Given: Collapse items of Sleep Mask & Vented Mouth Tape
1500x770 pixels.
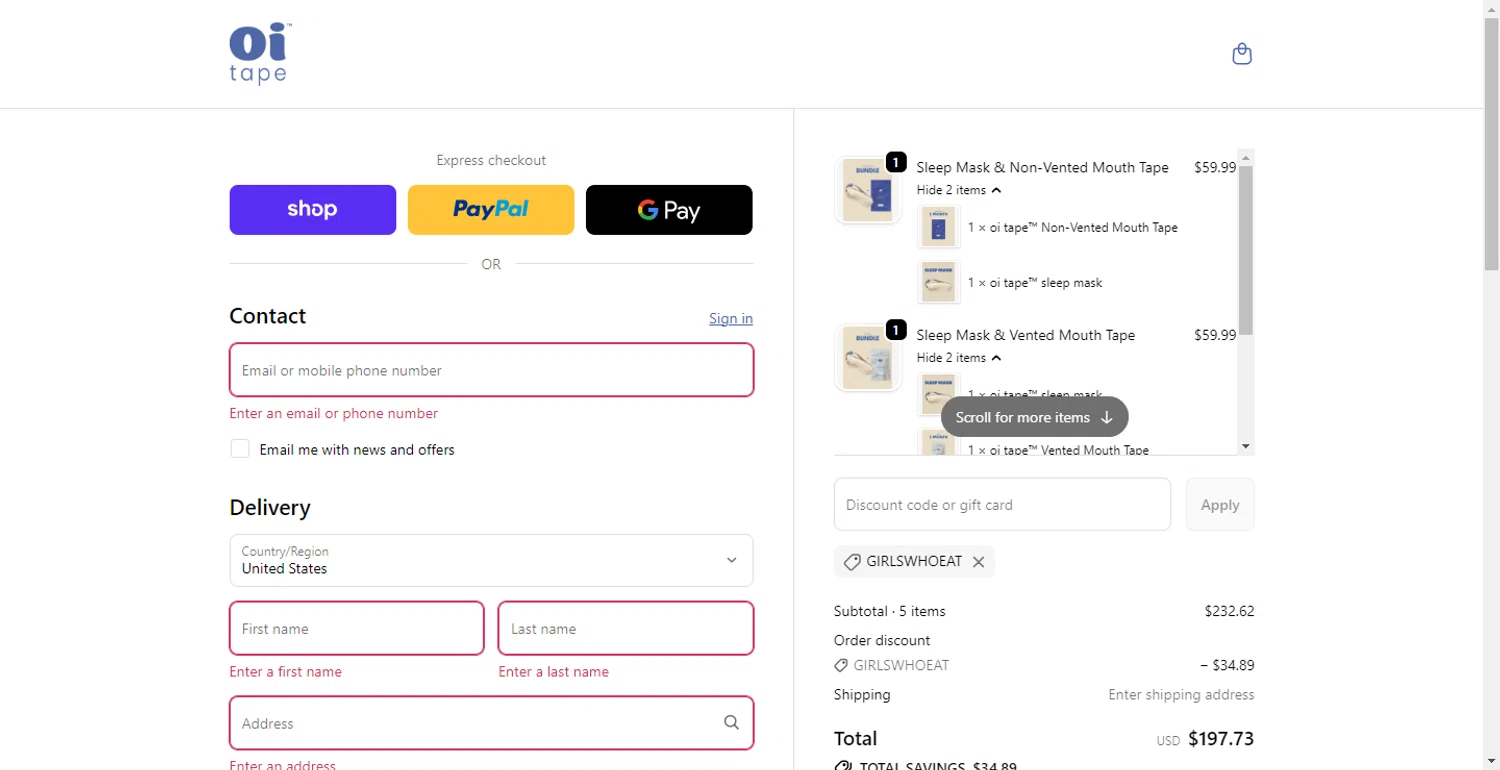Looking at the screenshot, I should [x=959, y=358].
